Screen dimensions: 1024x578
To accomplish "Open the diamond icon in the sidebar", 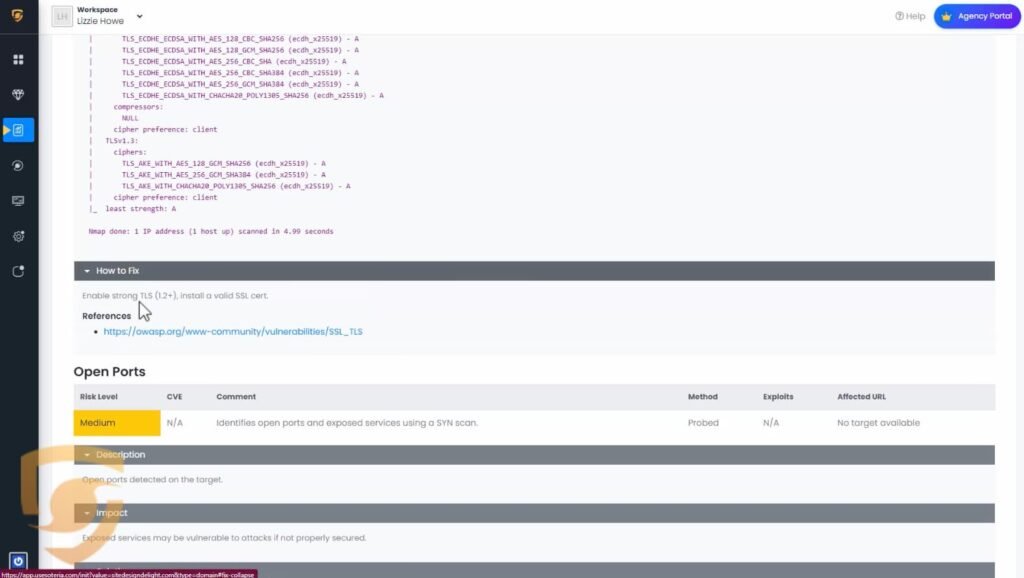I will pos(18,95).
